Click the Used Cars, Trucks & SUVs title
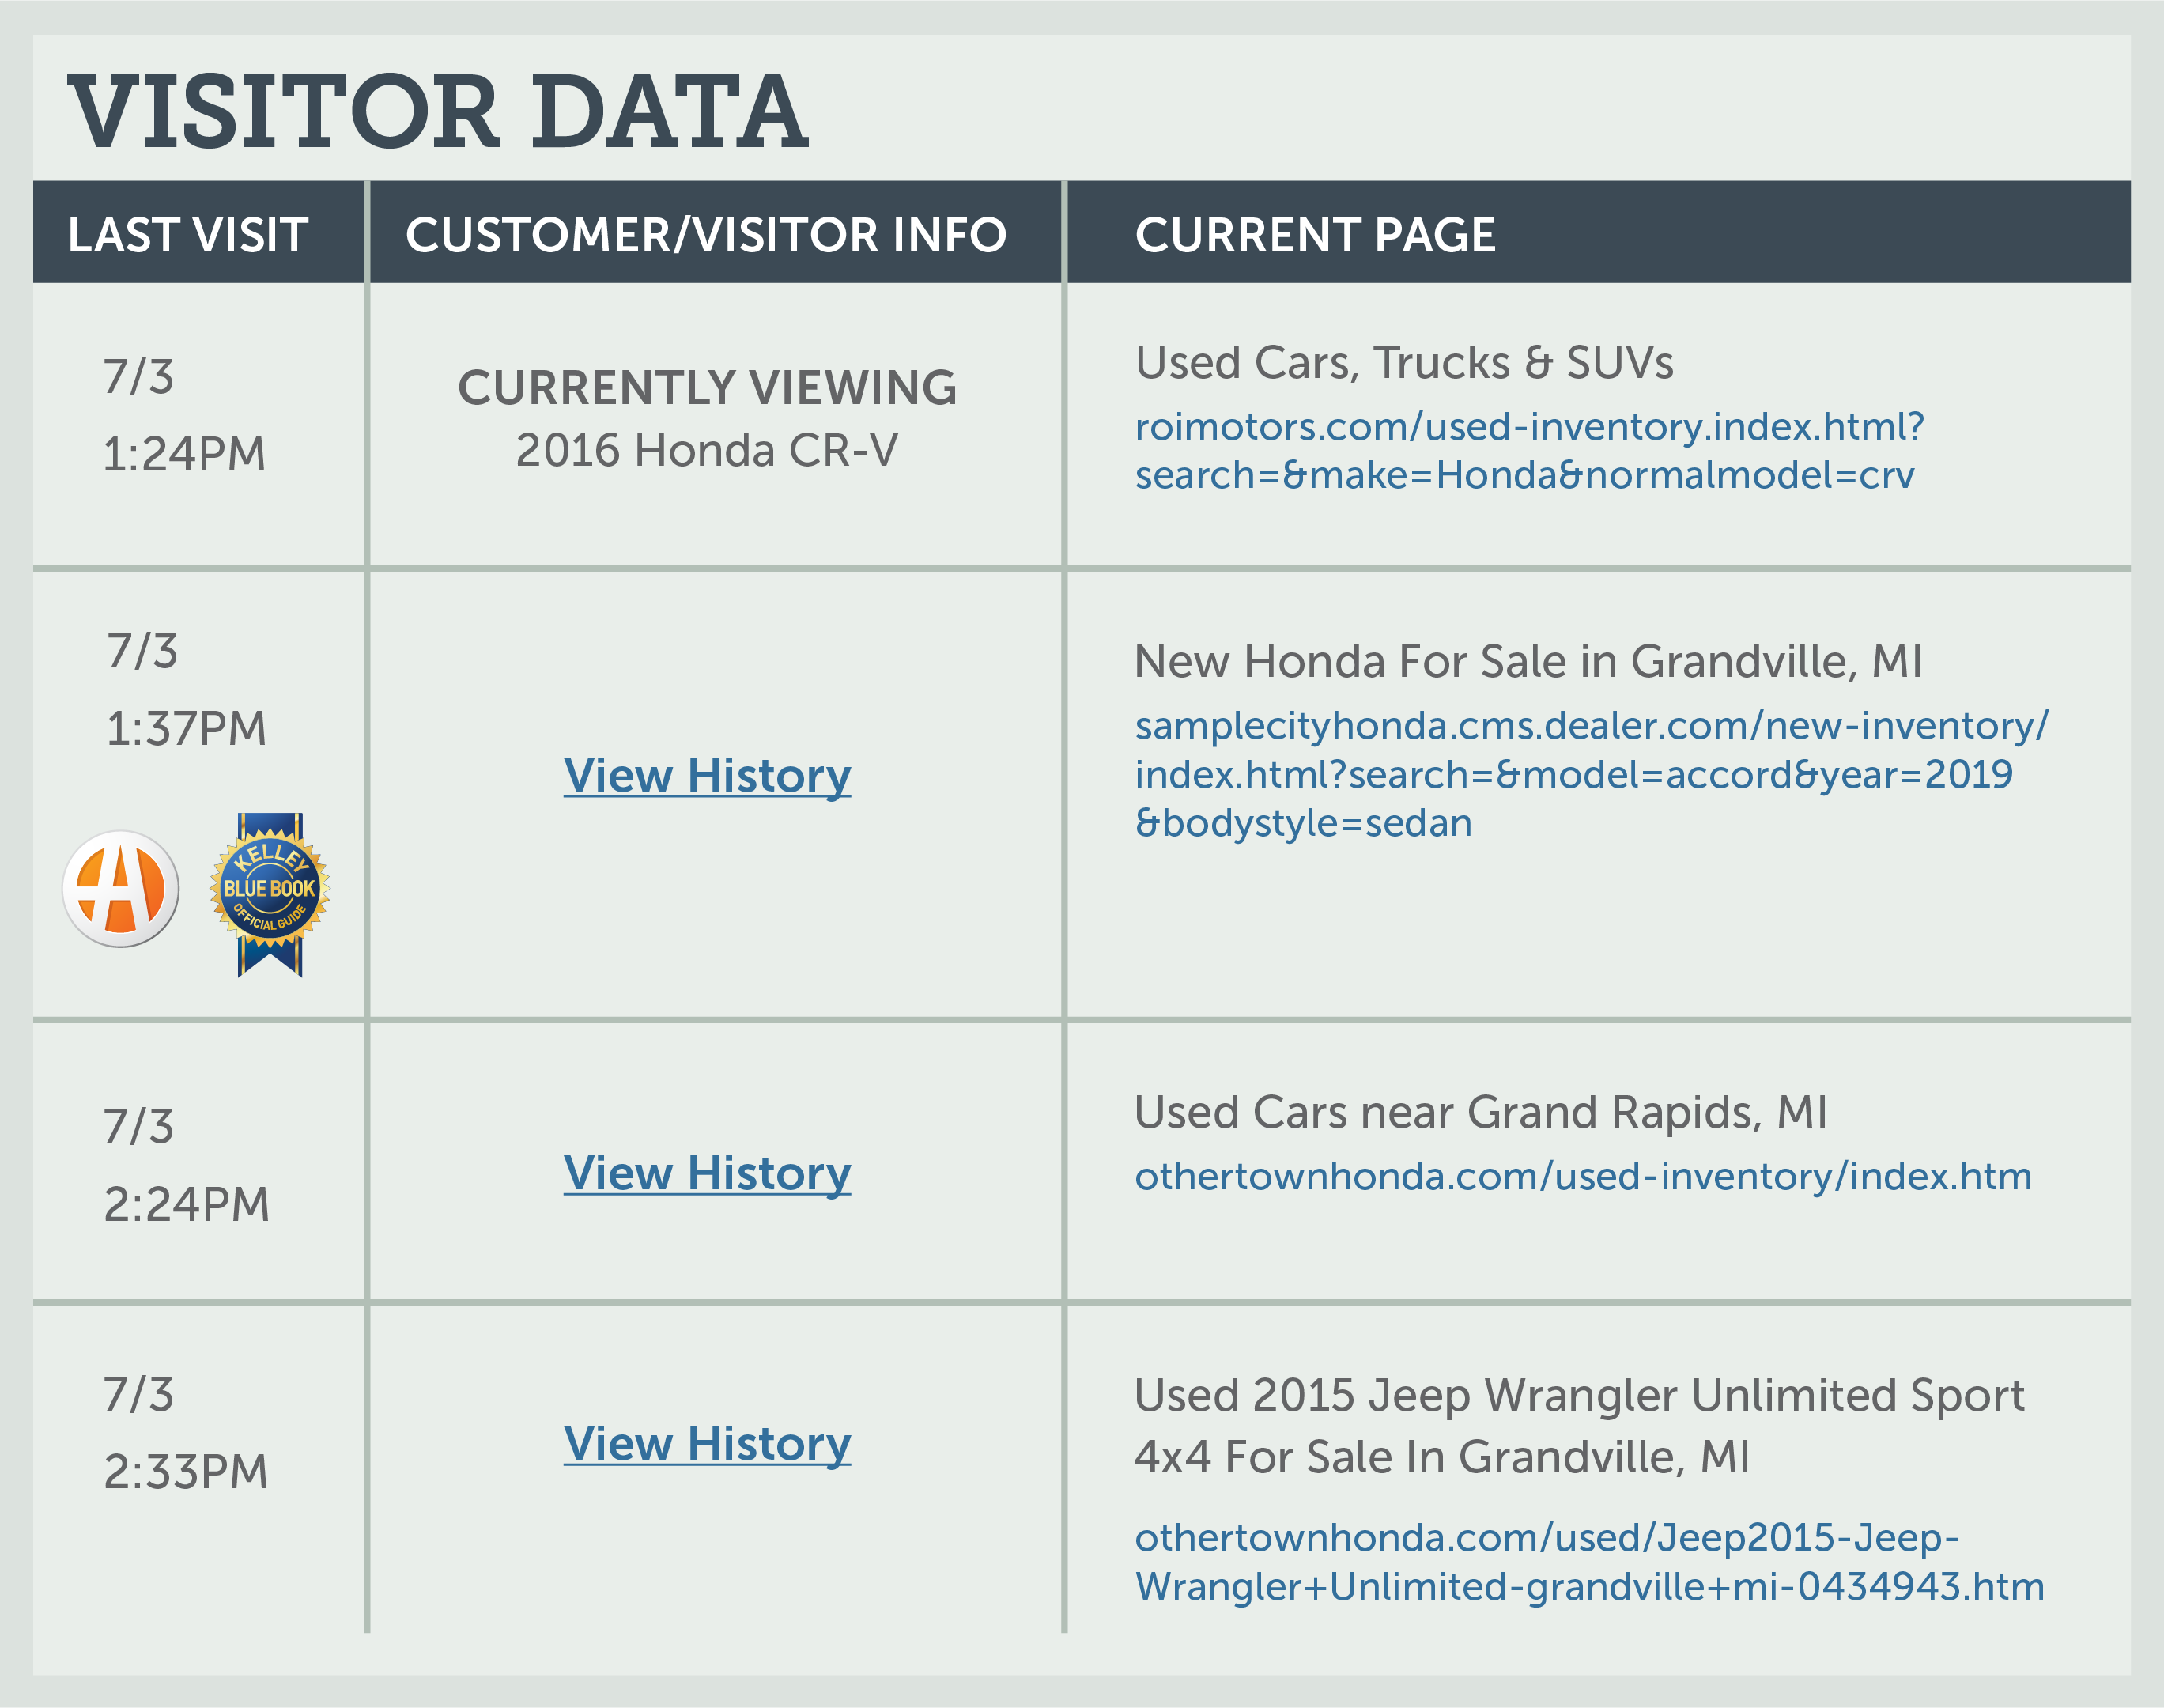This screenshot has width=2164, height=1708. [1404, 363]
